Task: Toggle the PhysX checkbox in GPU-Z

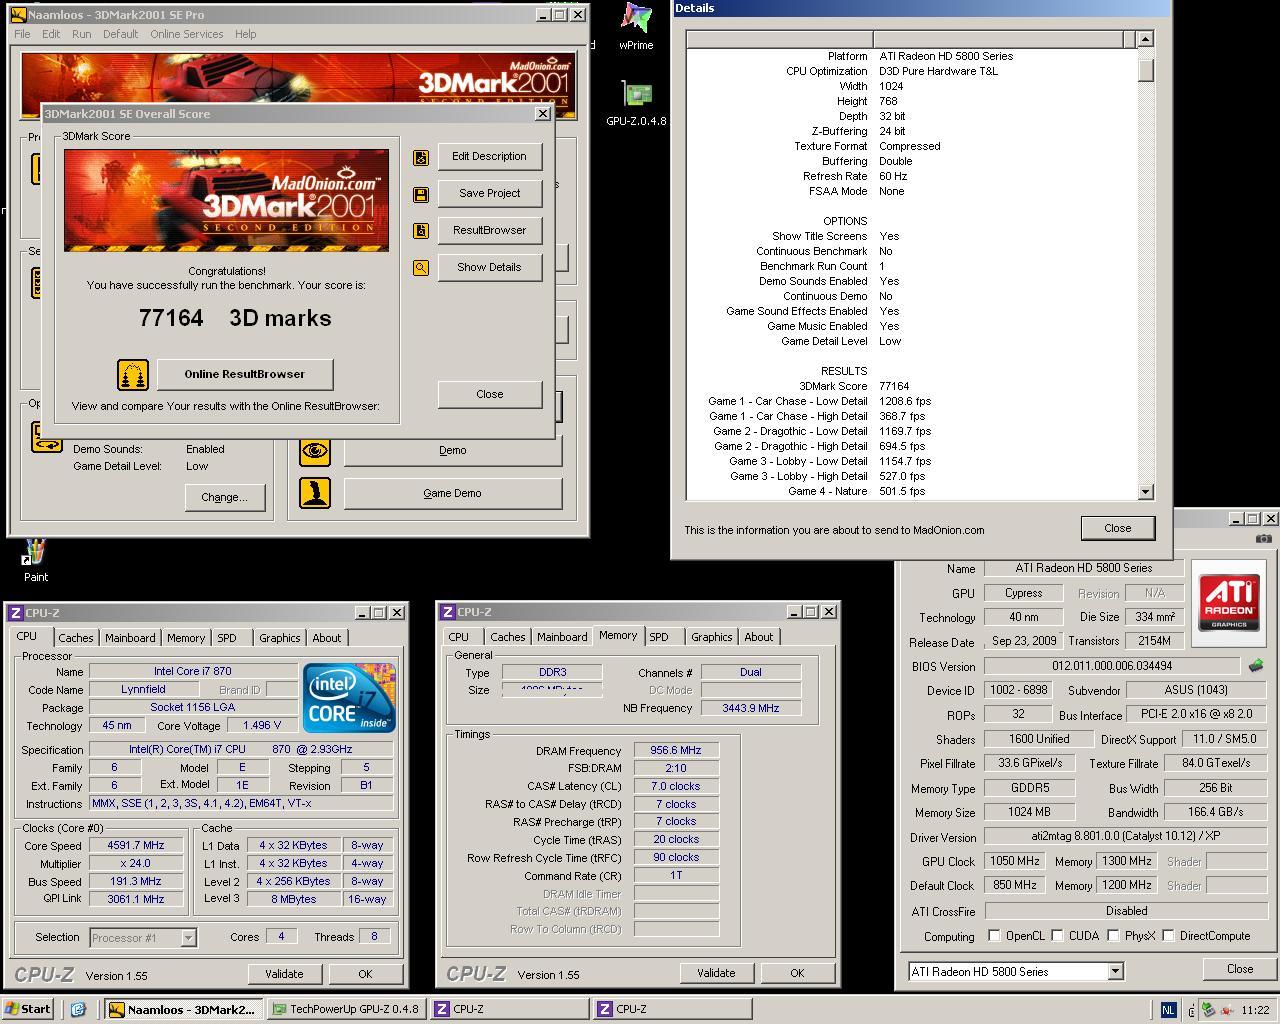Action: pos(1112,936)
